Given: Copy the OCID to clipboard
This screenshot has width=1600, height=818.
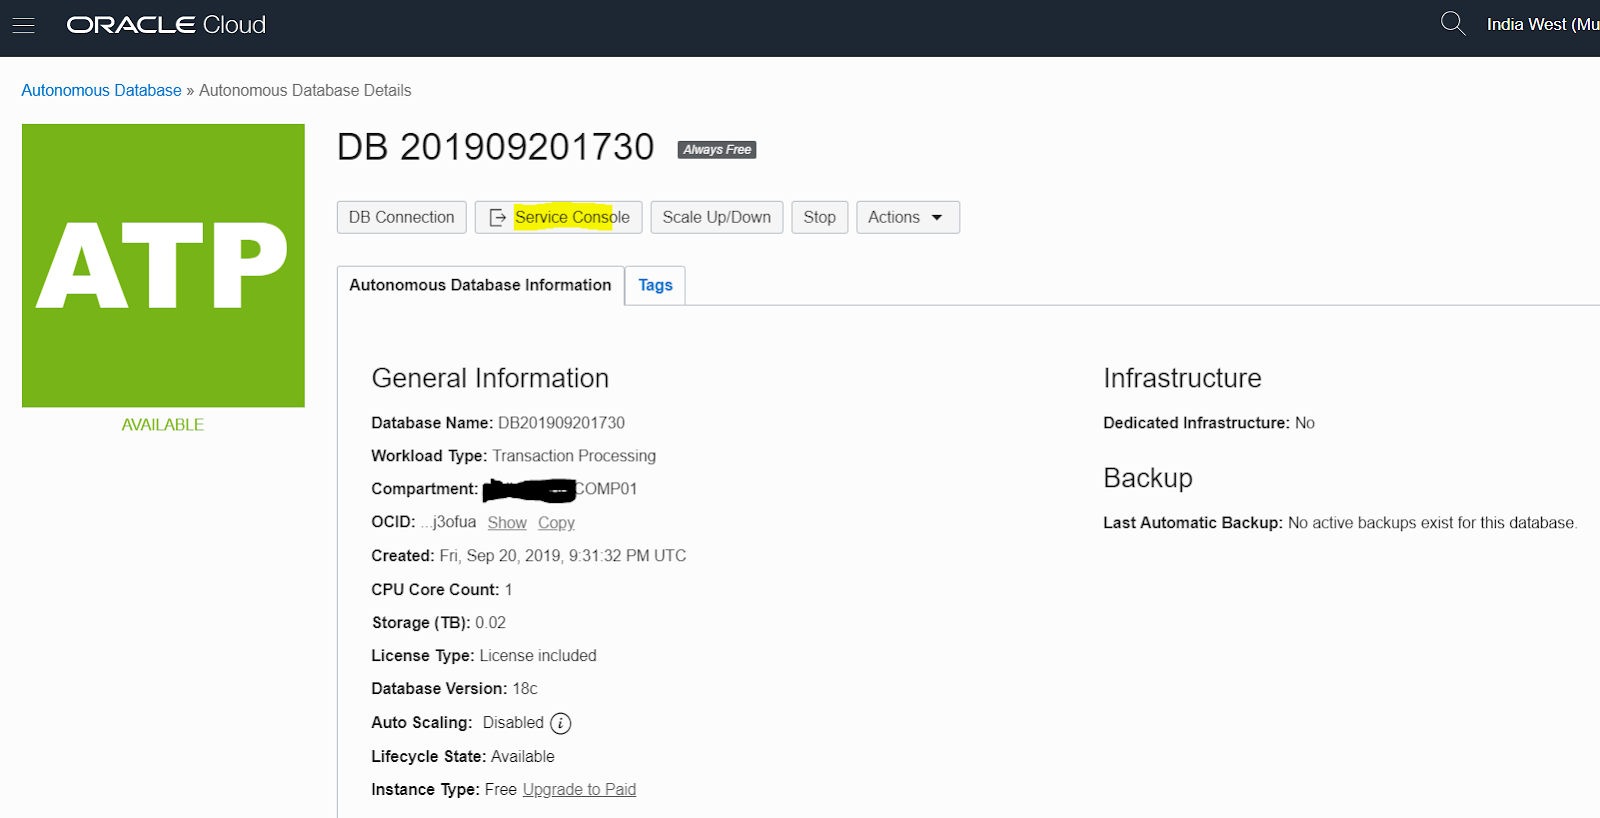Looking at the screenshot, I should point(556,522).
